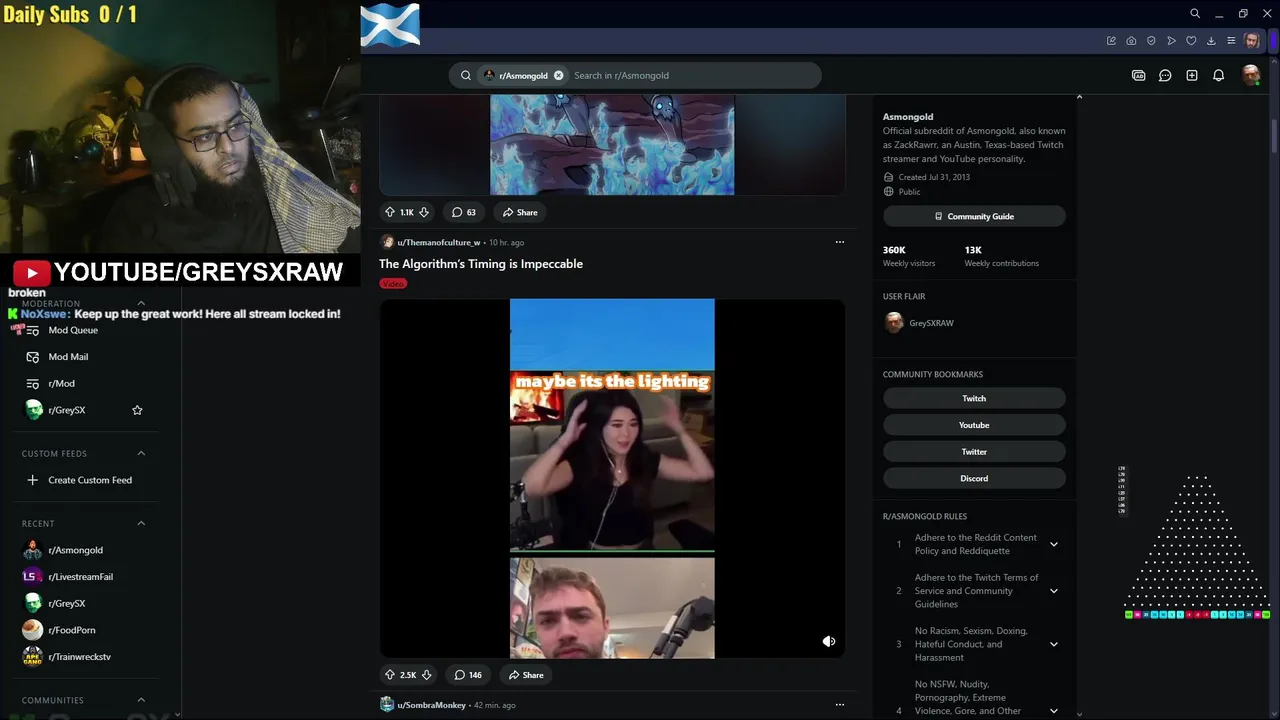Downvote the post with 2.5K votes
This screenshot has height=720, width=1280.
(x=426, y=675)
